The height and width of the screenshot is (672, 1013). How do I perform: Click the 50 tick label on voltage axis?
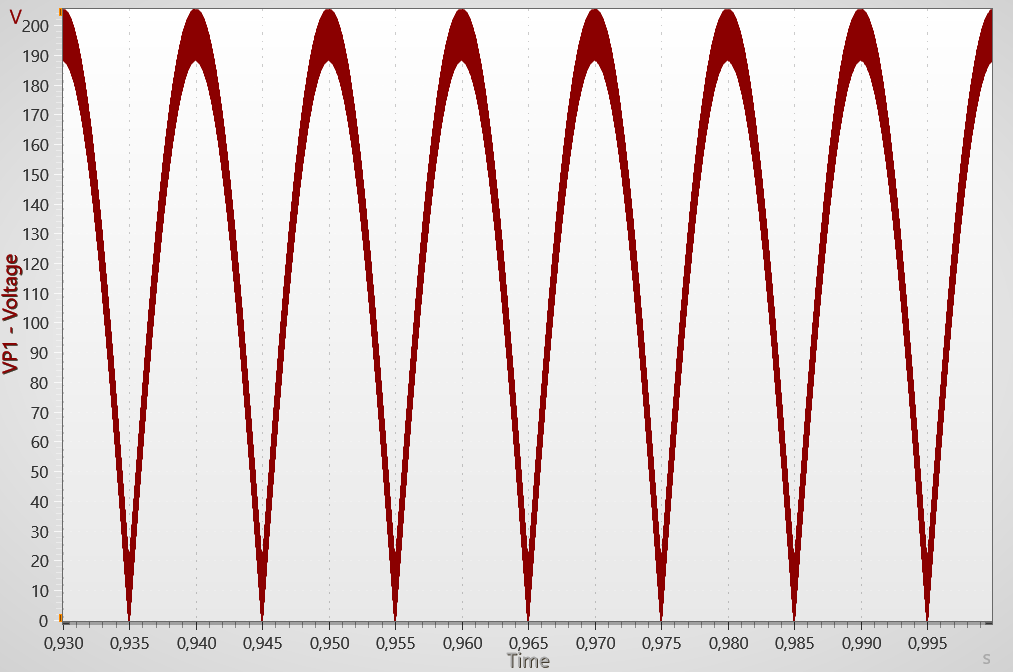coord(39,473)
